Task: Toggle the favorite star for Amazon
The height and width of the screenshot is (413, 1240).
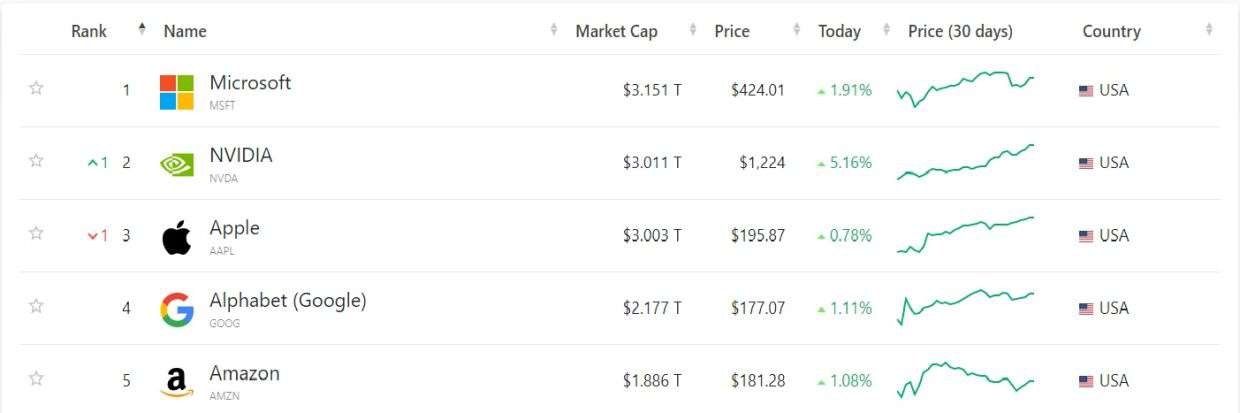Action: coord(36,378)
